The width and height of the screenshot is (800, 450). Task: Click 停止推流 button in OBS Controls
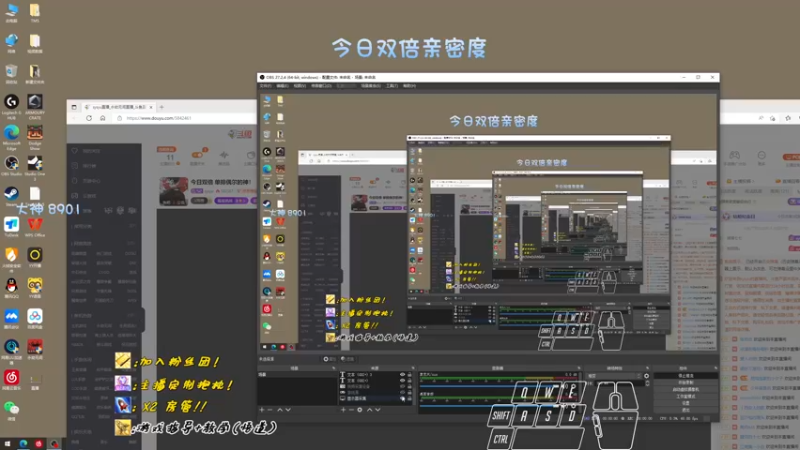(685, 376)
